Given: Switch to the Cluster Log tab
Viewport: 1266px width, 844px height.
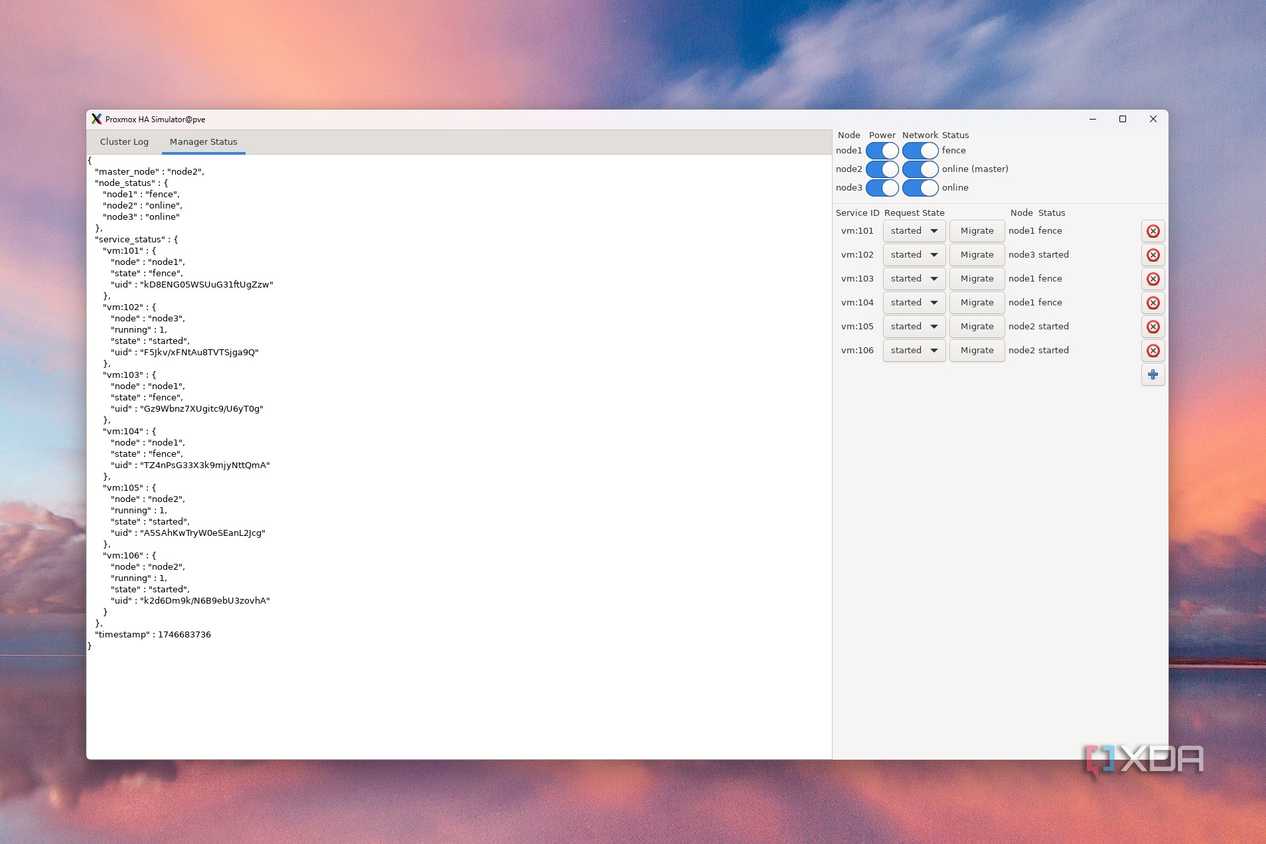Looking at the screenshot, I should click(x=124, y=142).
